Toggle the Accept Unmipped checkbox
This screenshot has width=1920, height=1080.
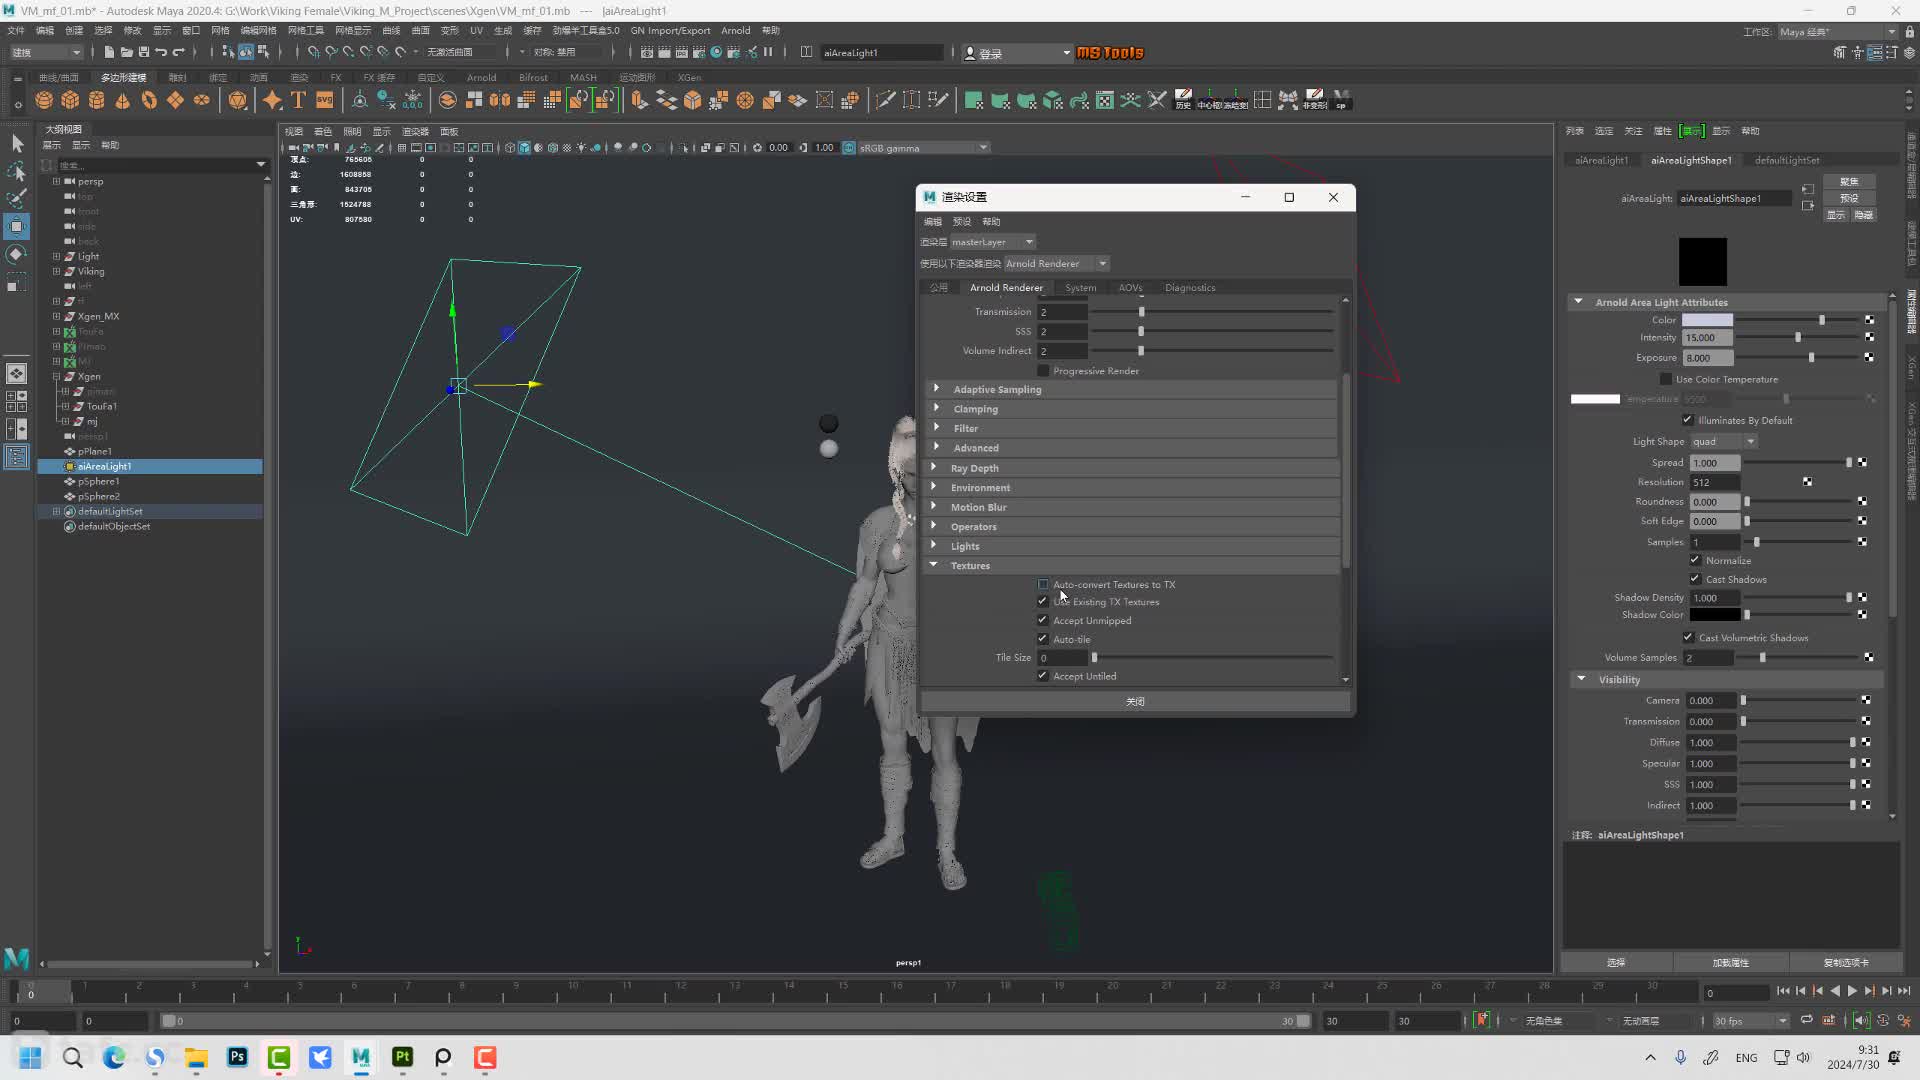tap(1043, 620)
